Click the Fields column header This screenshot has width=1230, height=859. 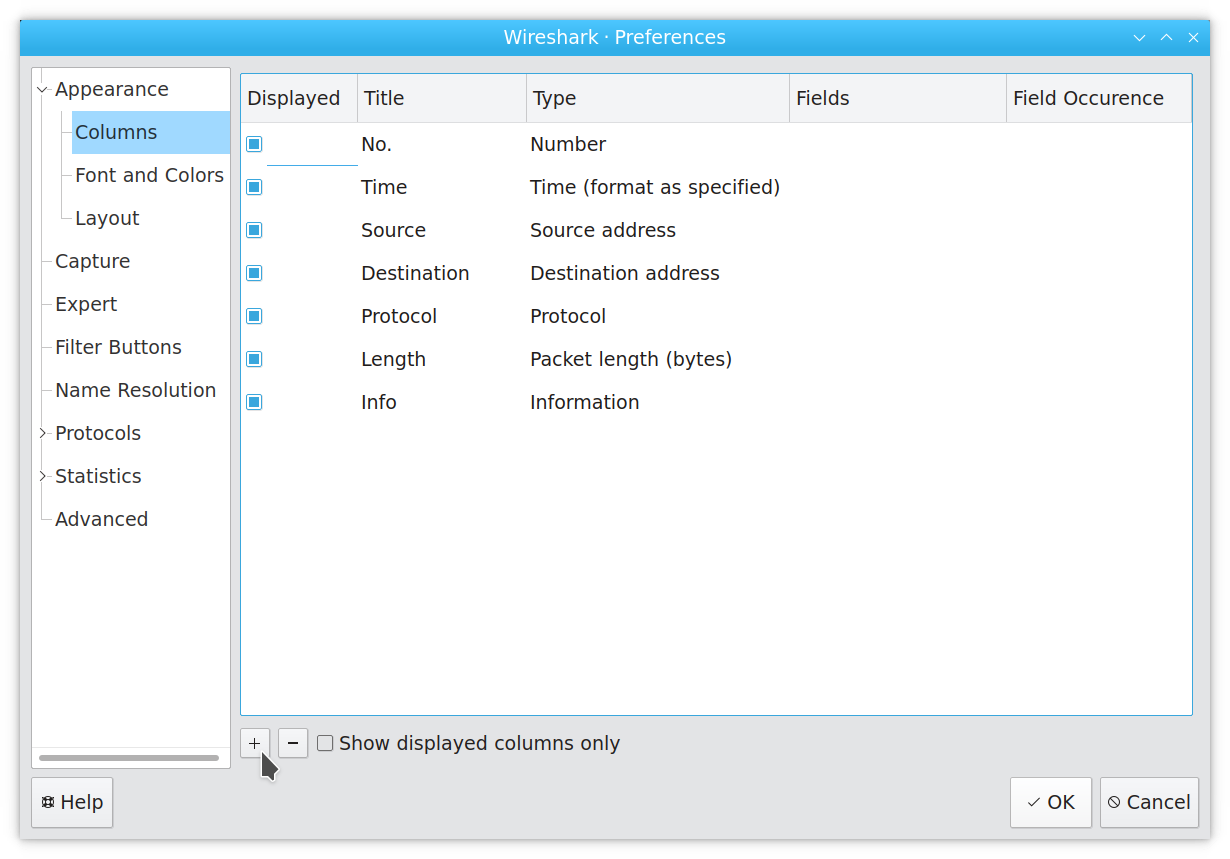point(898,98)
